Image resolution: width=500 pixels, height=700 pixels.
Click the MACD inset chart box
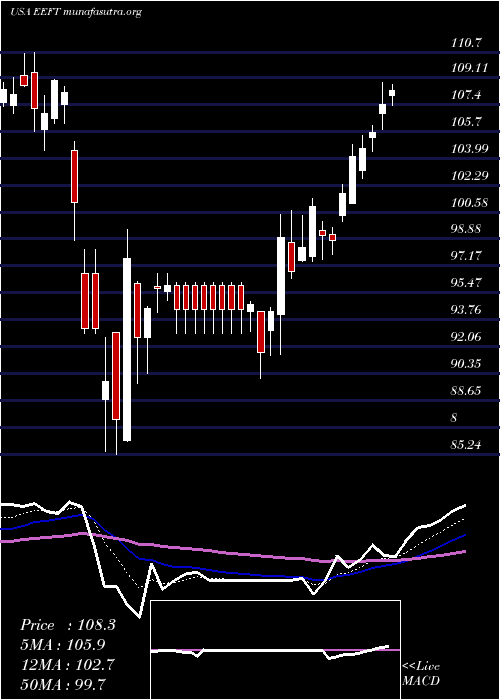pyautogui.click(x=275, y=650)
